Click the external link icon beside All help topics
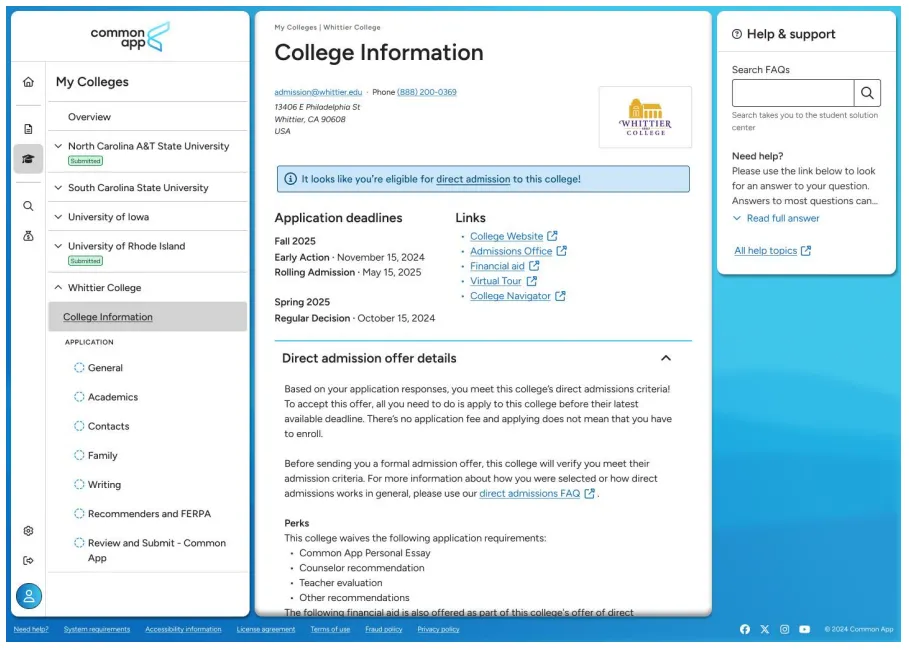This screenshot has height=650, width=909. (806, 250)
